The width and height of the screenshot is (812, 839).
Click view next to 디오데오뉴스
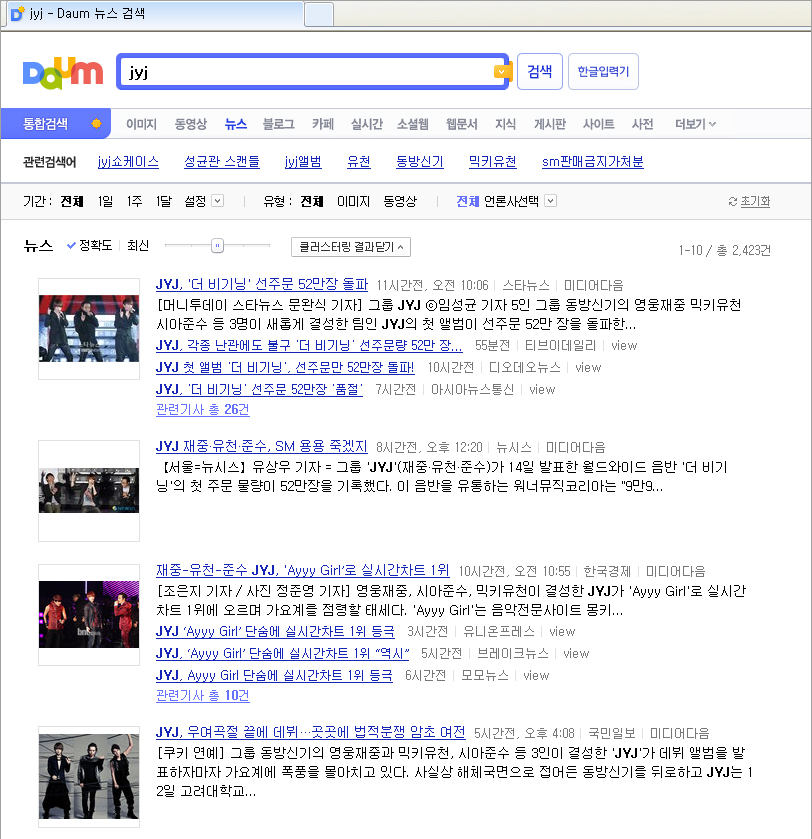[588, 368]
